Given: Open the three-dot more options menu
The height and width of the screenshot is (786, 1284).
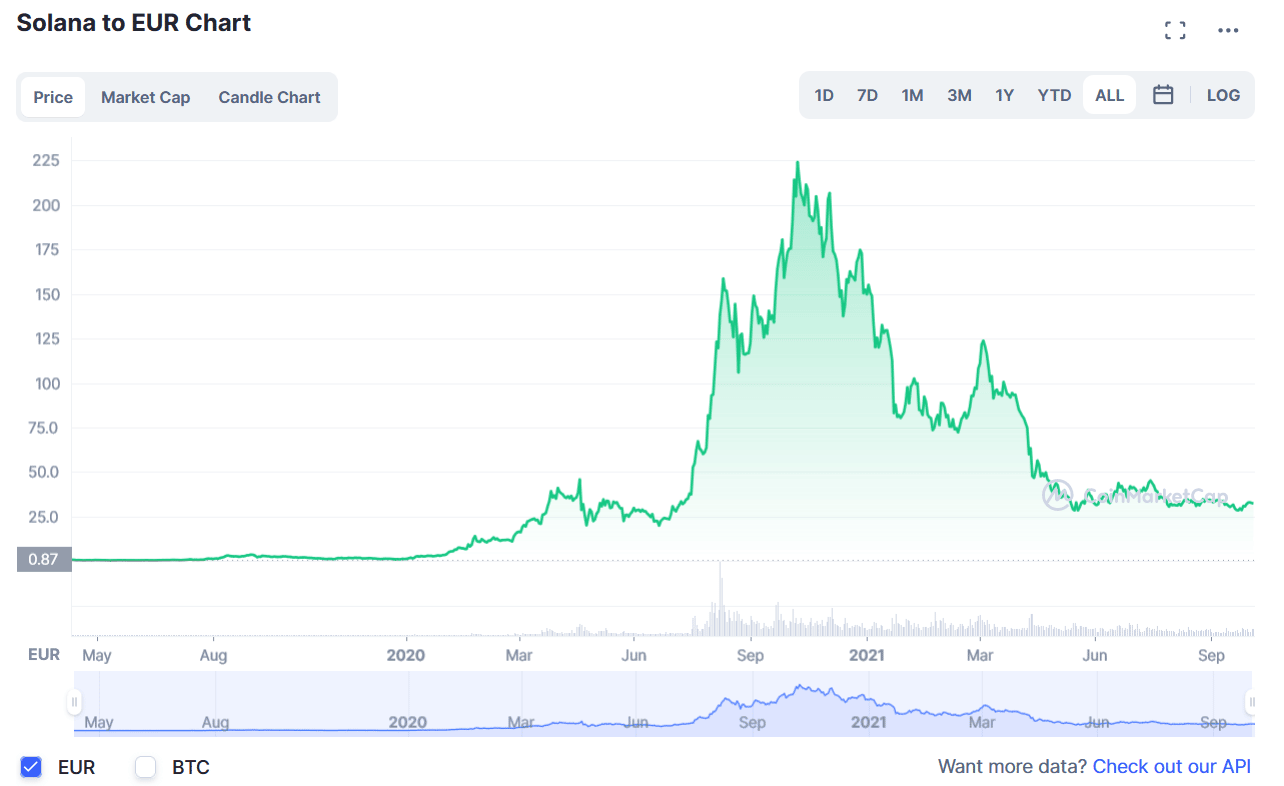Looking at the screenshot, I should [x=1228, y=31].
